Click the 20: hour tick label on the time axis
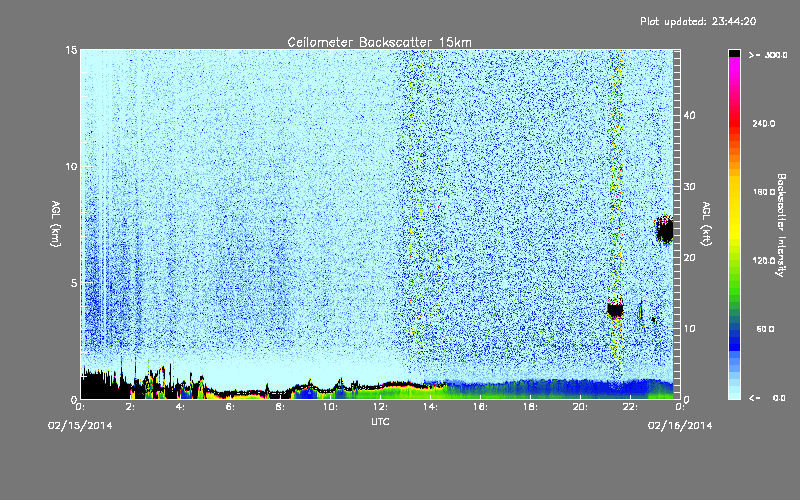This screenshot has width=800, height=500. click(580, 407)
